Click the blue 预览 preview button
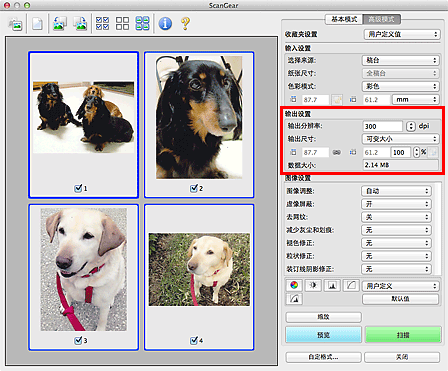Image resolution: width=448 pixels, height=371 pixels. pyautogui.click(x=323, y=335)
